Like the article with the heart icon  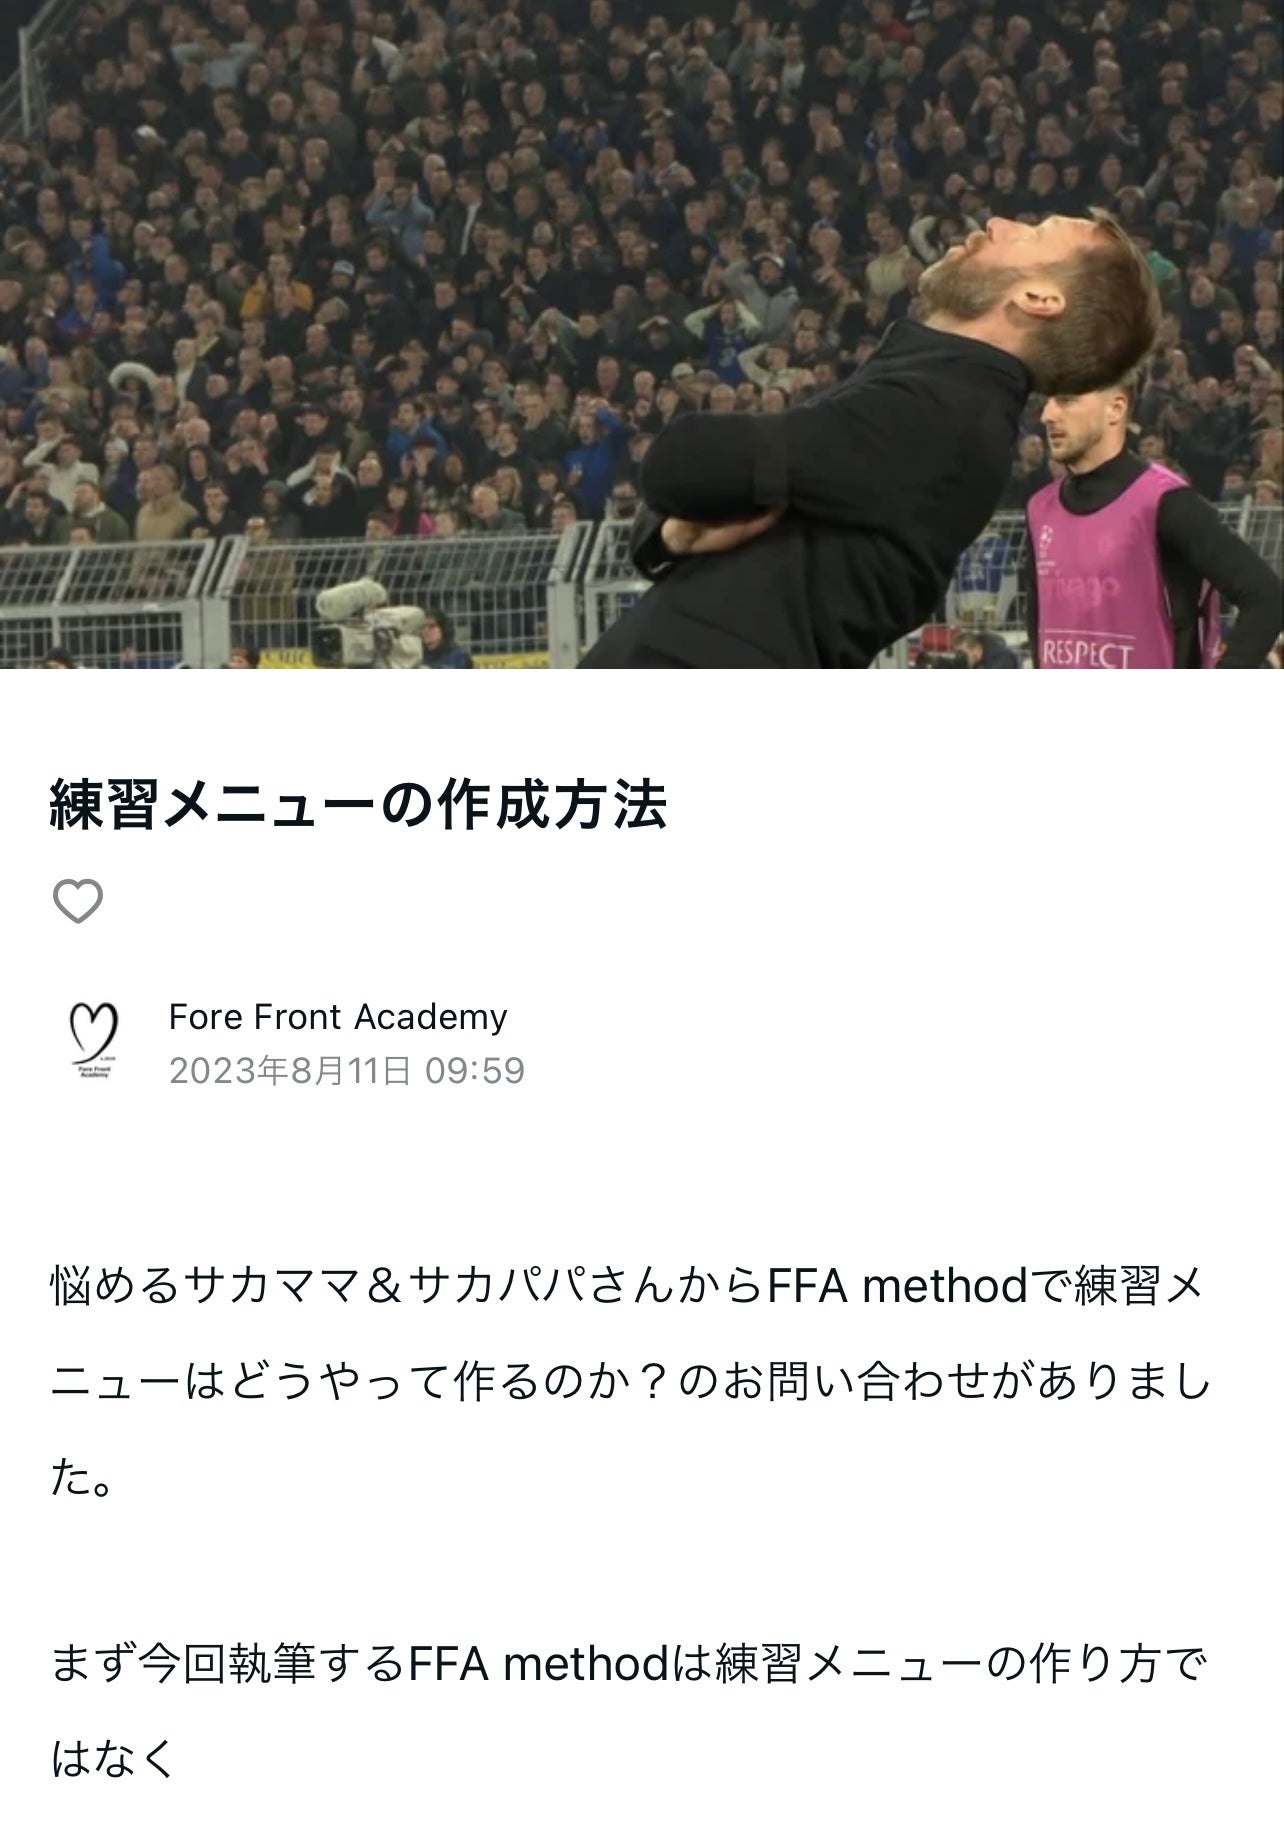(x=77, y=902)
